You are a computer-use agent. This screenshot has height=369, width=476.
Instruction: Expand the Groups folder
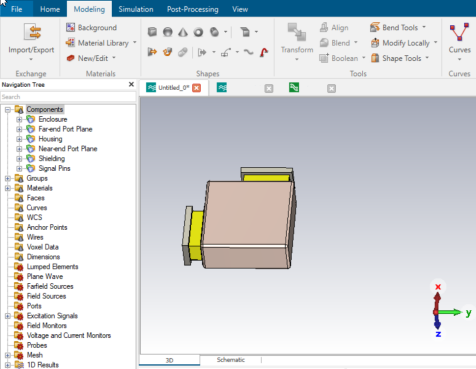[x=7, y=178]
